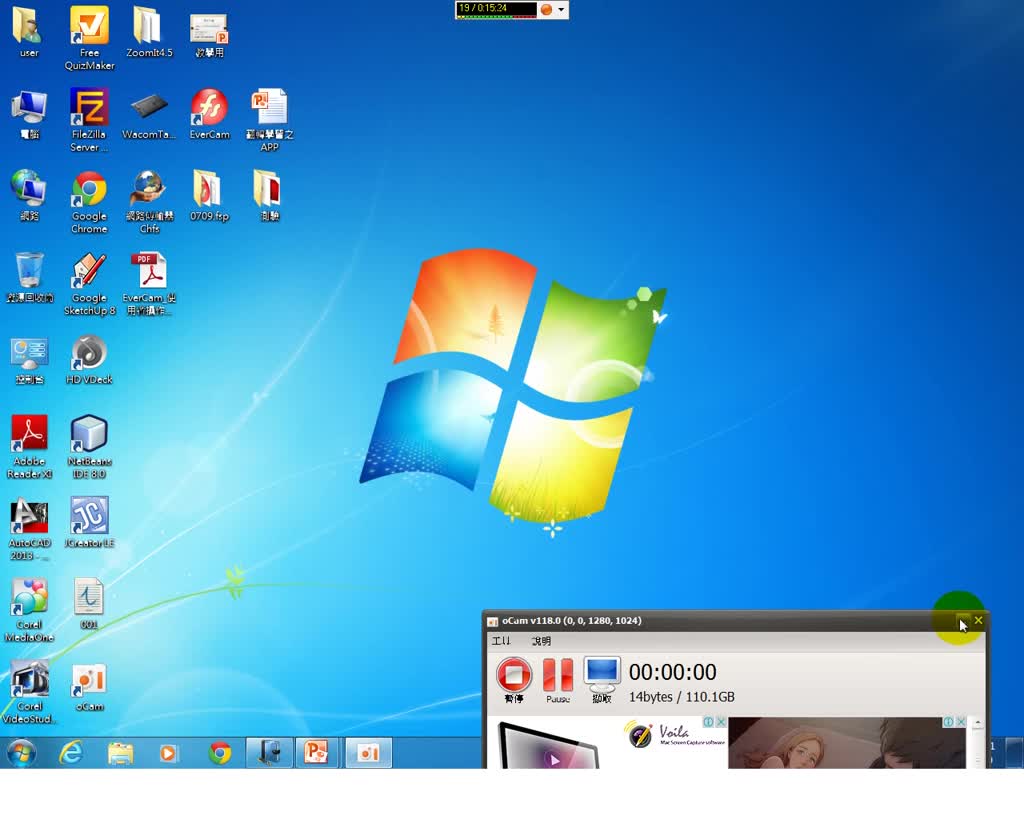Select the 0709.fsp folder icon

(x=210, y=195)
